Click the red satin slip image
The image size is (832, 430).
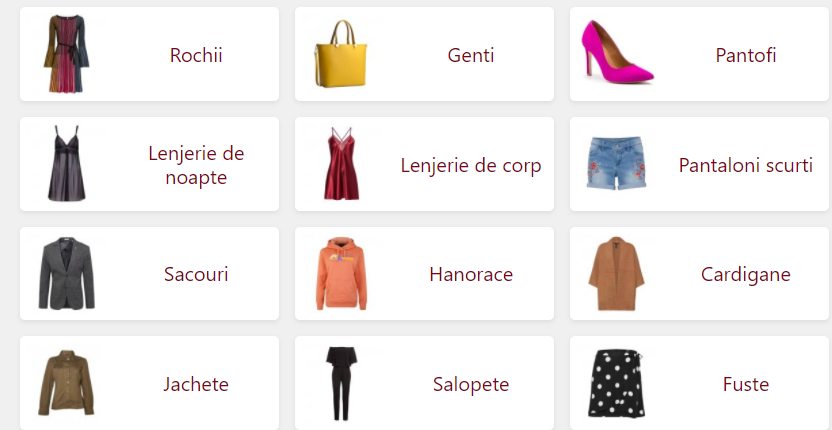tap(342, 164)
